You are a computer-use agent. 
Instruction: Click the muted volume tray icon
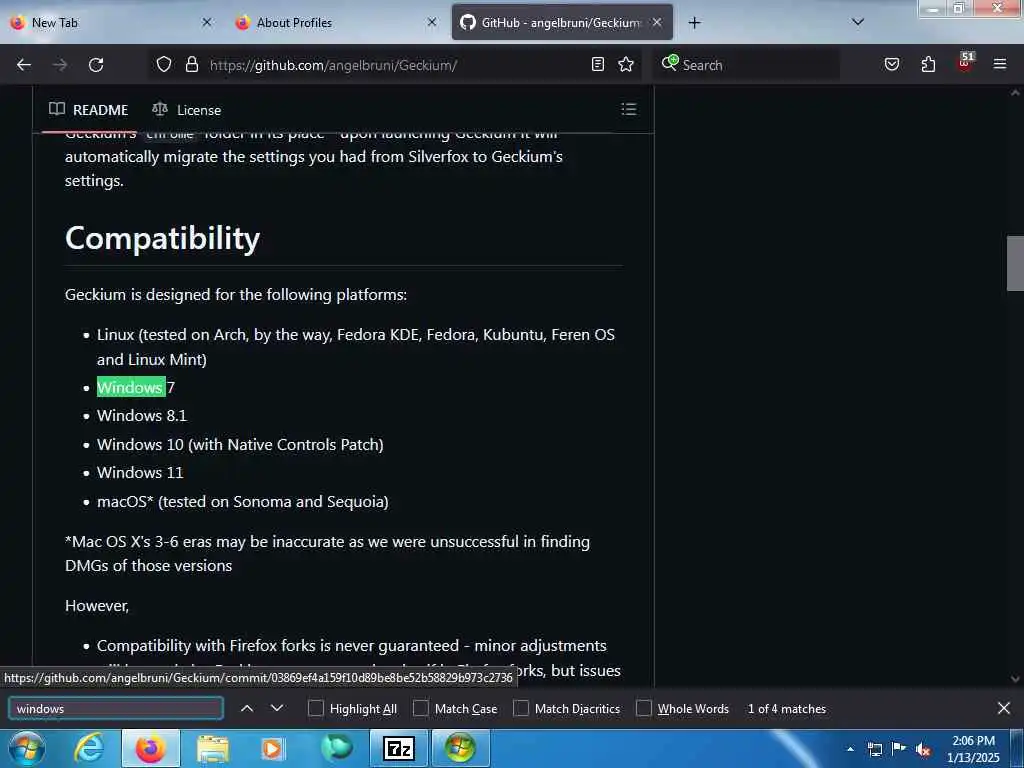(923, 749)
